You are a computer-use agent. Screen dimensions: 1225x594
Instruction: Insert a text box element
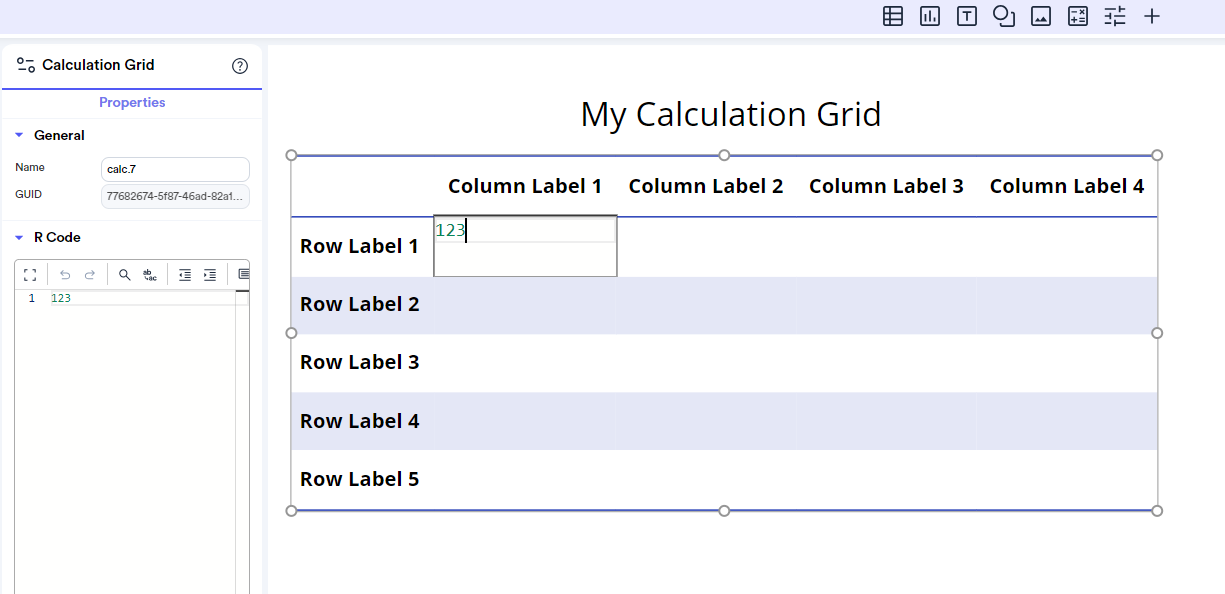967,16
